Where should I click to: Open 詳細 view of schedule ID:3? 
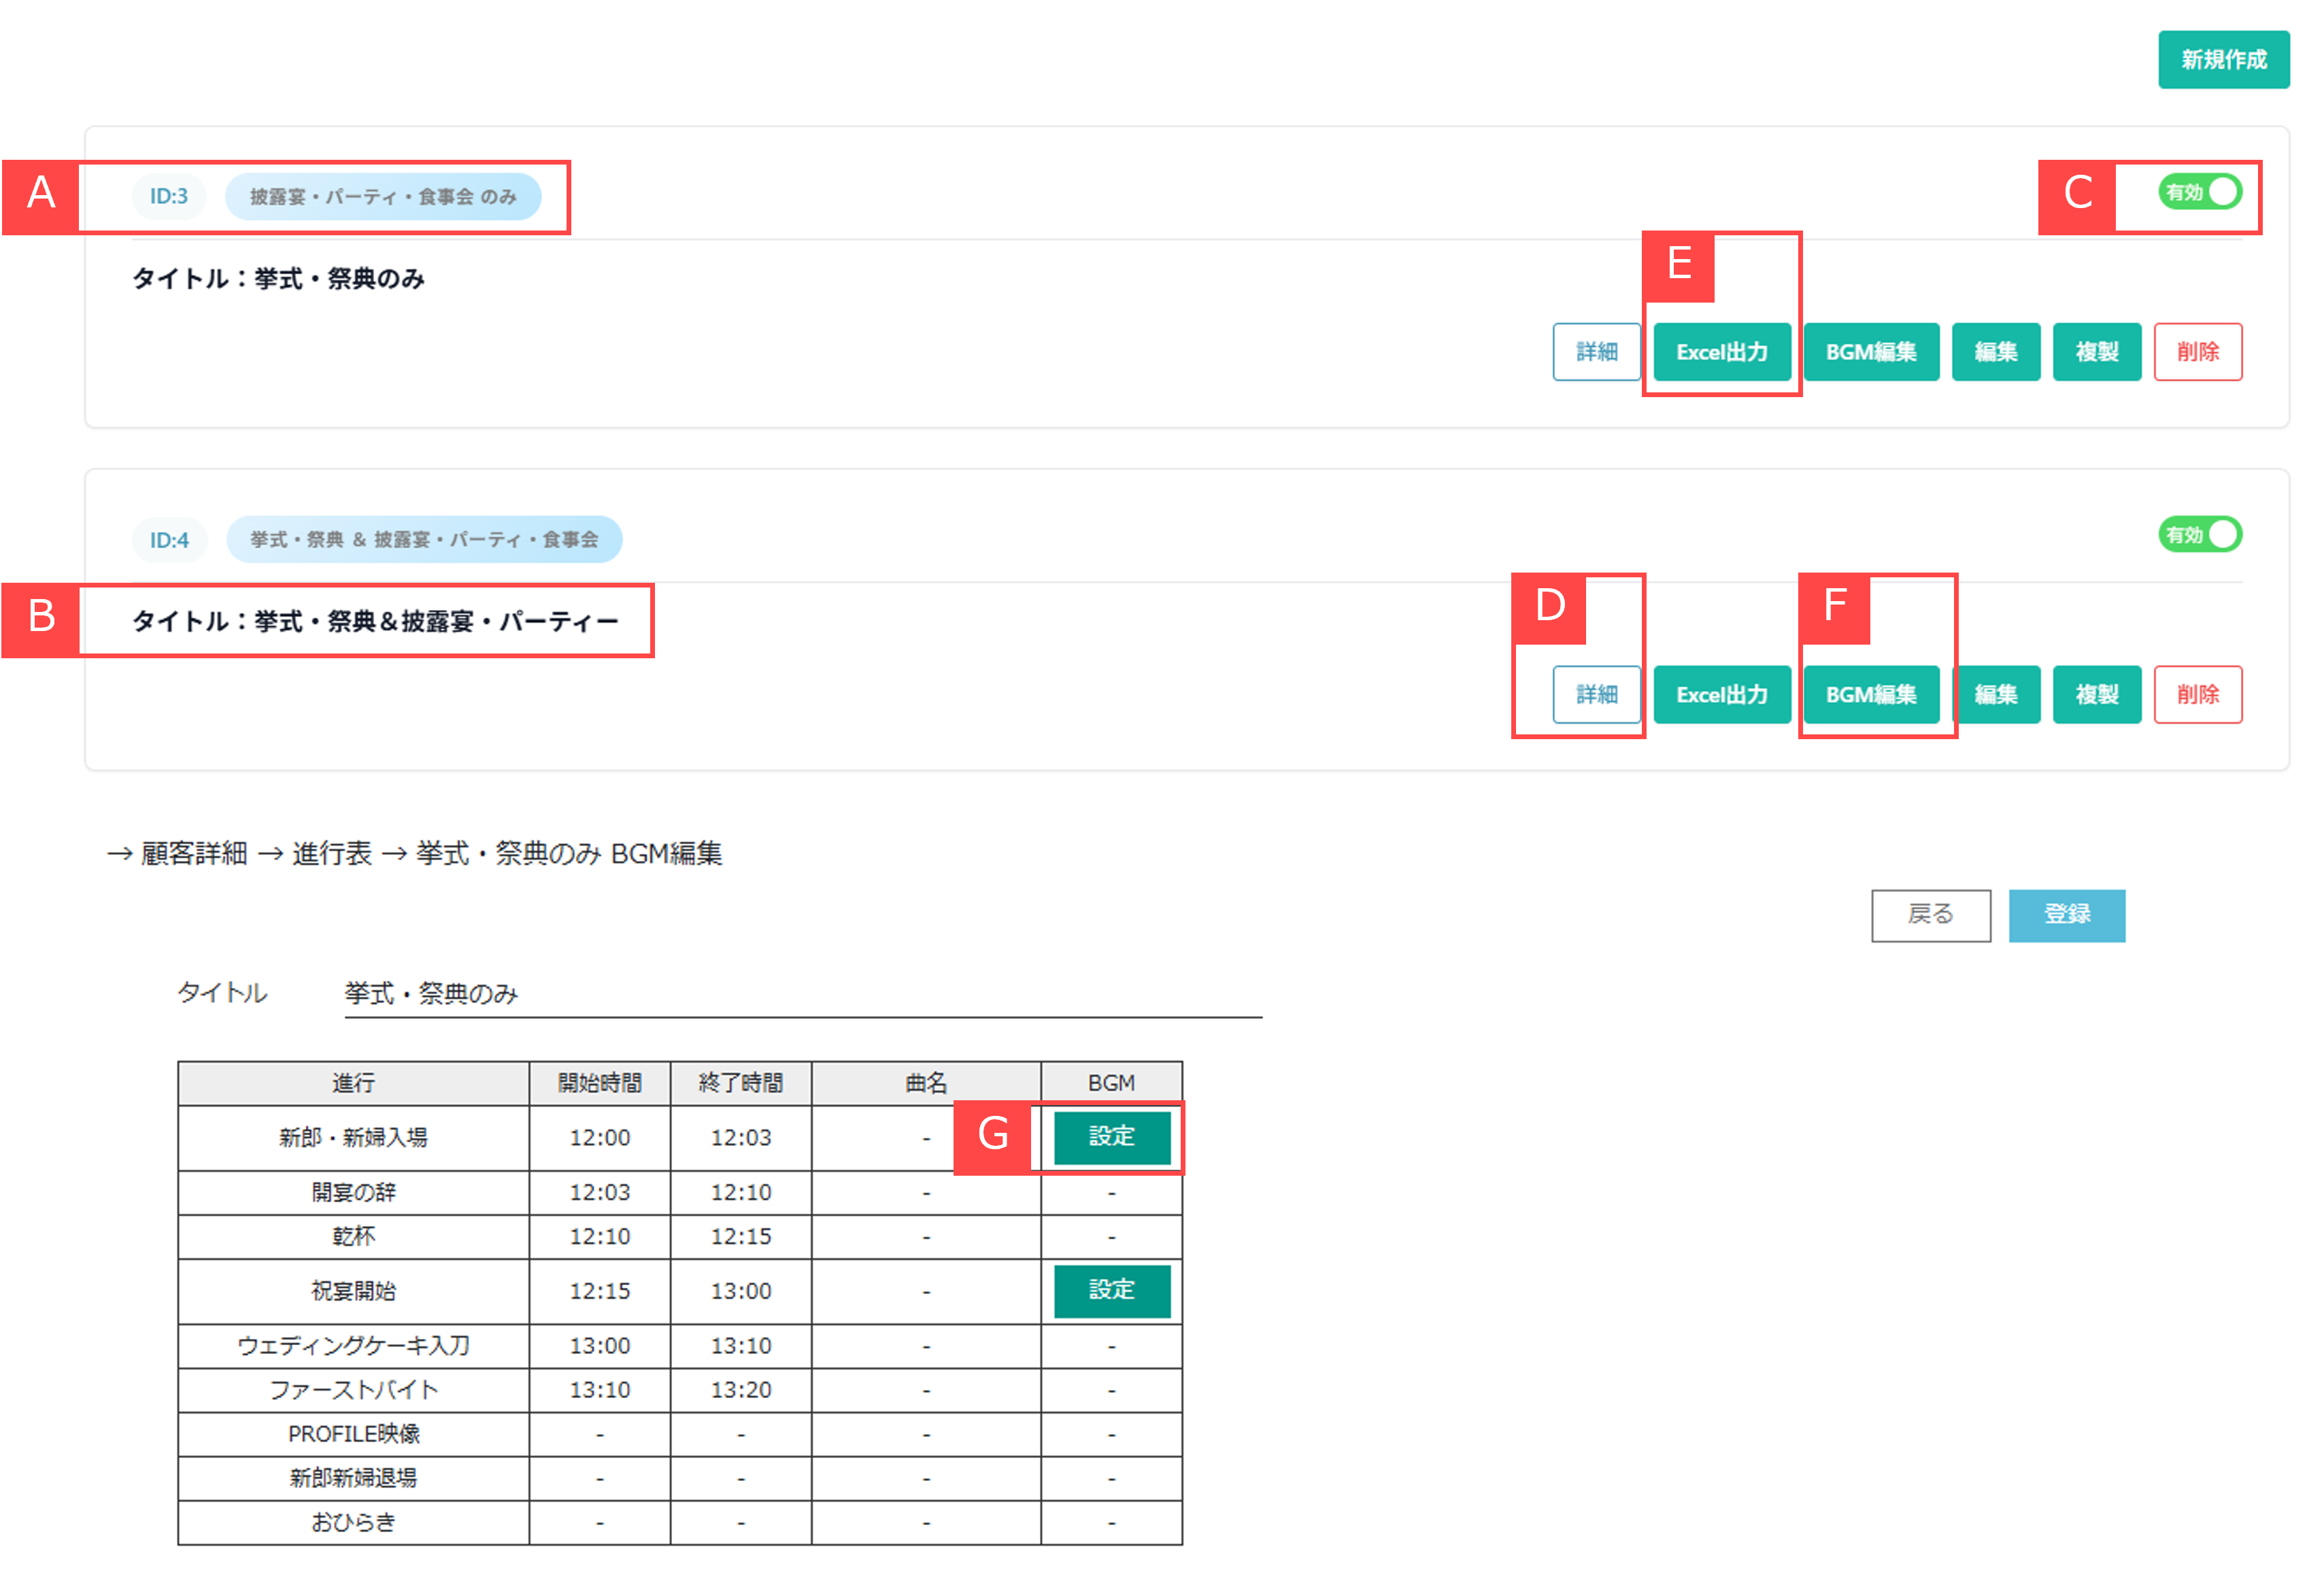(1596, 352)
